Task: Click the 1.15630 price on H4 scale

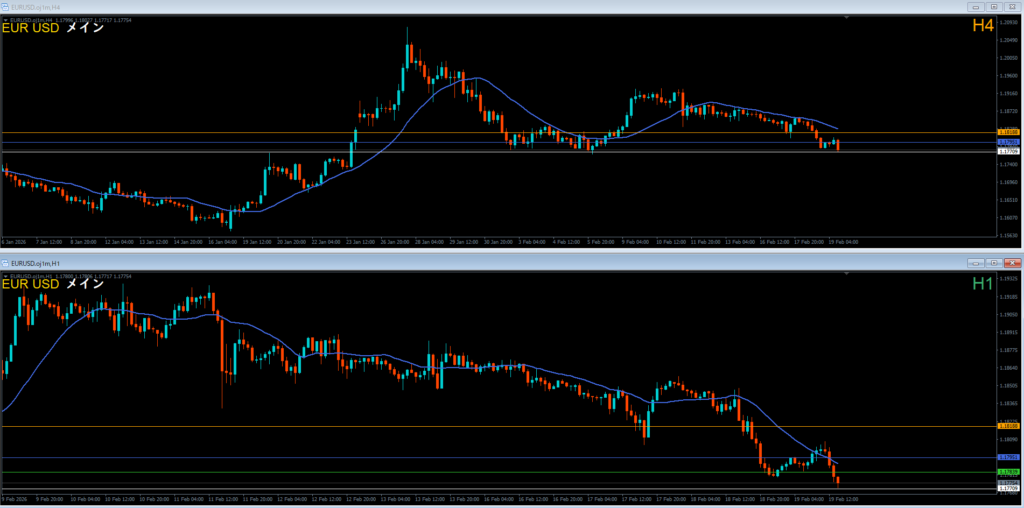Action: coord(1009,235)
